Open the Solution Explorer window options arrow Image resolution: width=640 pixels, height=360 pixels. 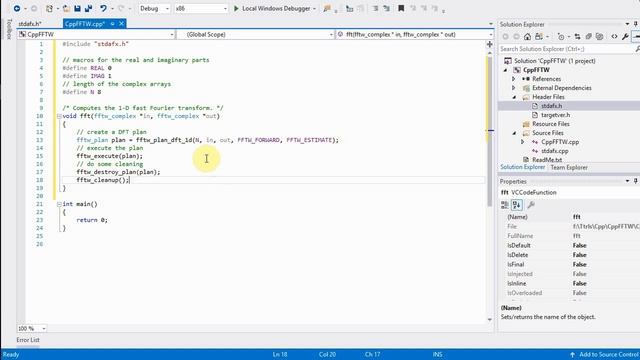(627, 24)
